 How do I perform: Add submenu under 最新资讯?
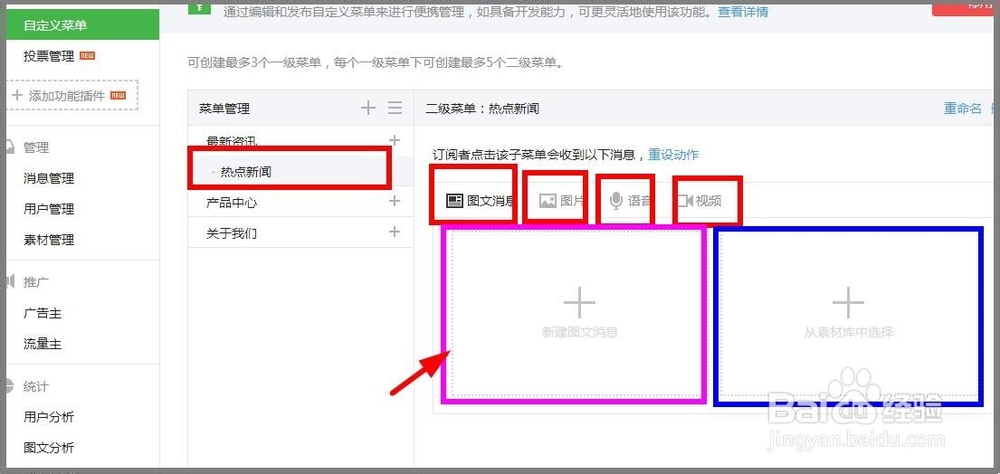[395, 140]
